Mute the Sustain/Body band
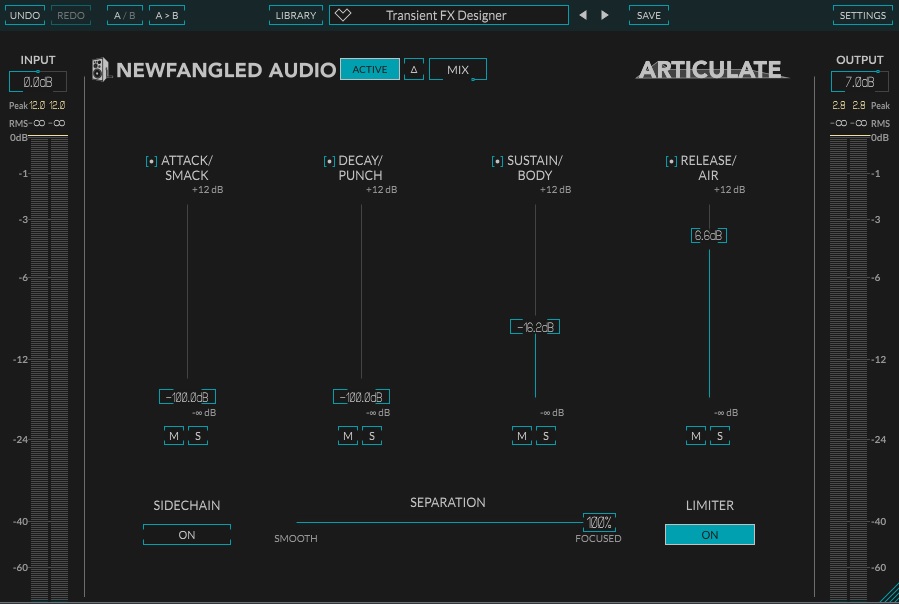 pos(522,436)
